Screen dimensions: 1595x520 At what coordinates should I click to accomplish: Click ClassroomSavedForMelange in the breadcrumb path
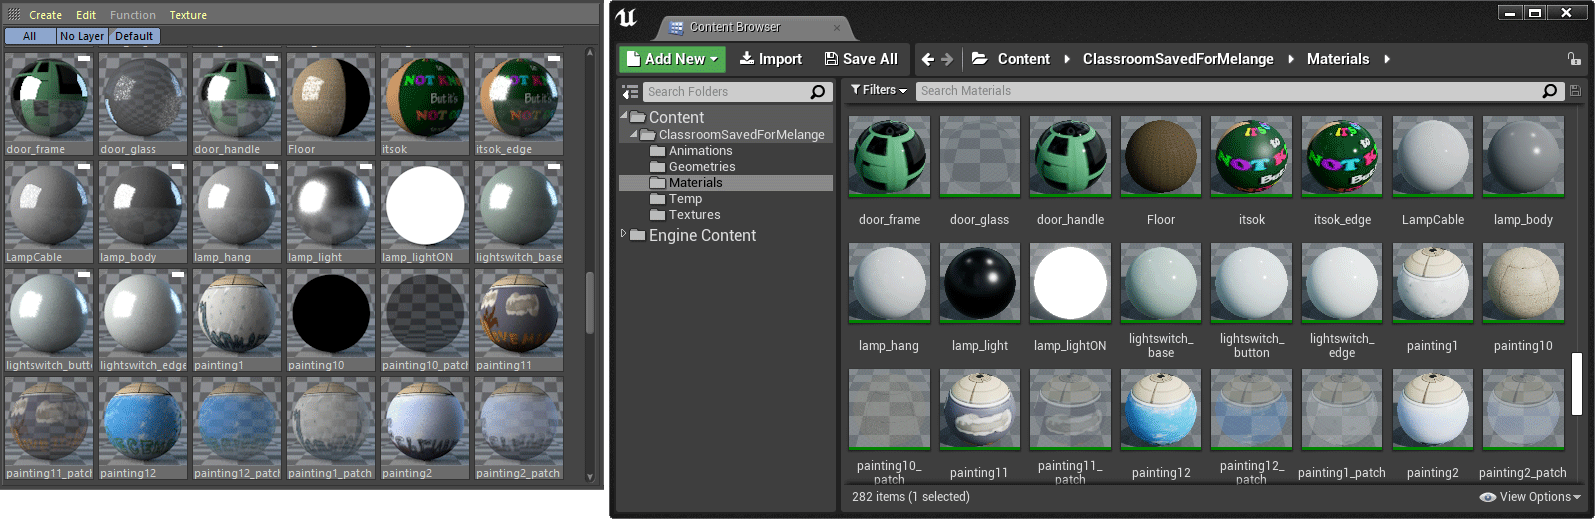[1178, 59]
